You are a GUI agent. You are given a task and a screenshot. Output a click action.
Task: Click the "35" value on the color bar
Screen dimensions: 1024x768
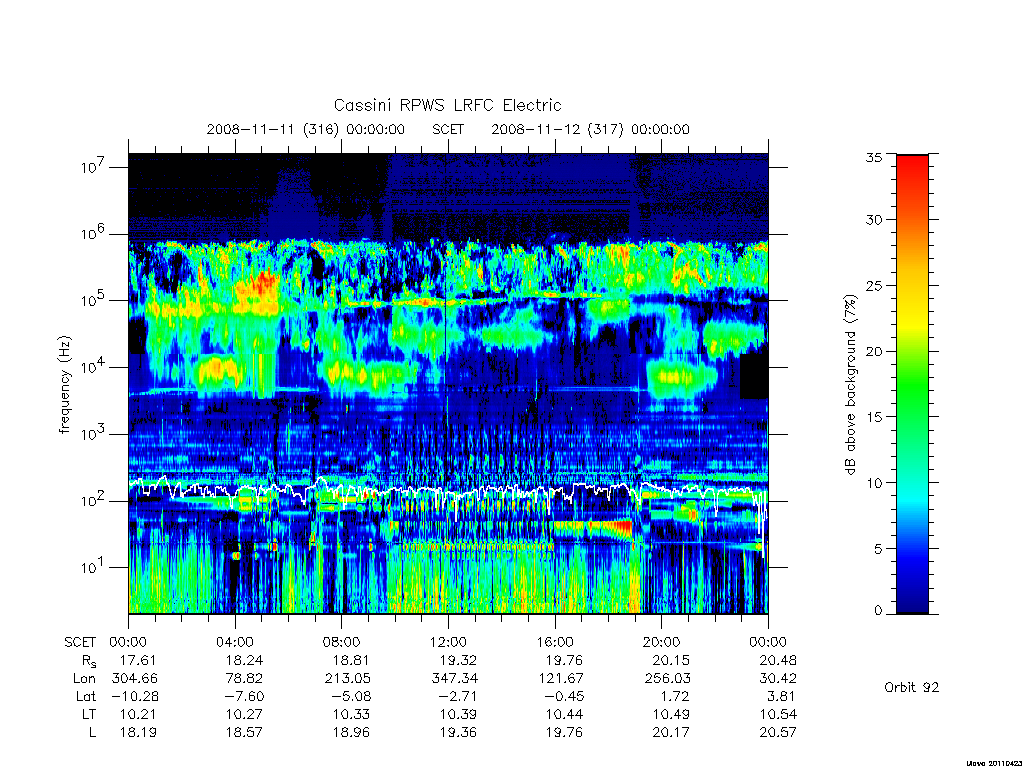click(x=873, y=157)
